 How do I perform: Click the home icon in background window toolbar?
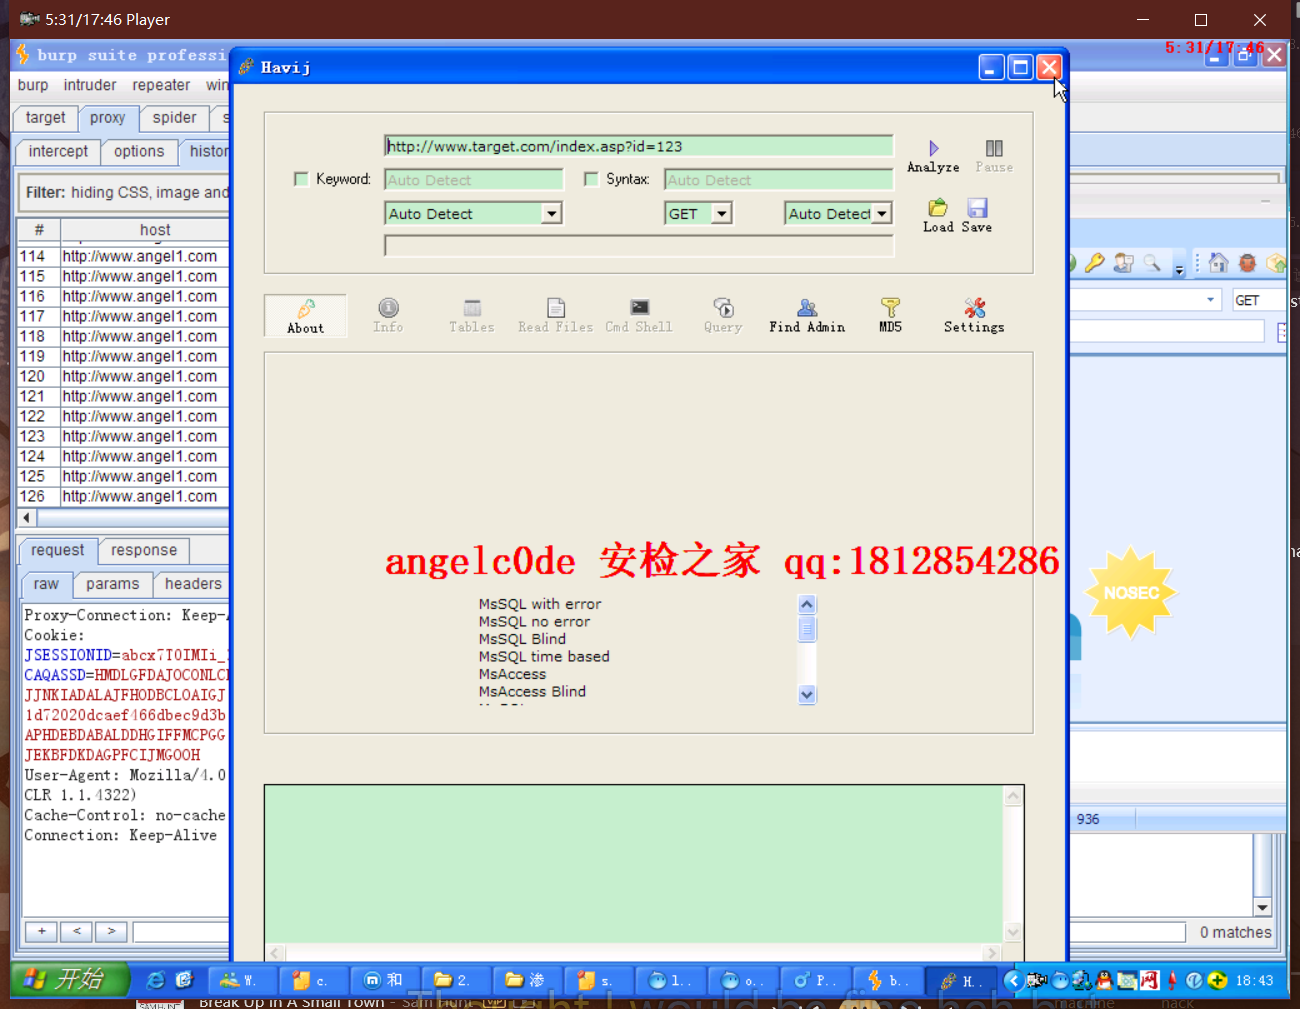click(1218, 263)
